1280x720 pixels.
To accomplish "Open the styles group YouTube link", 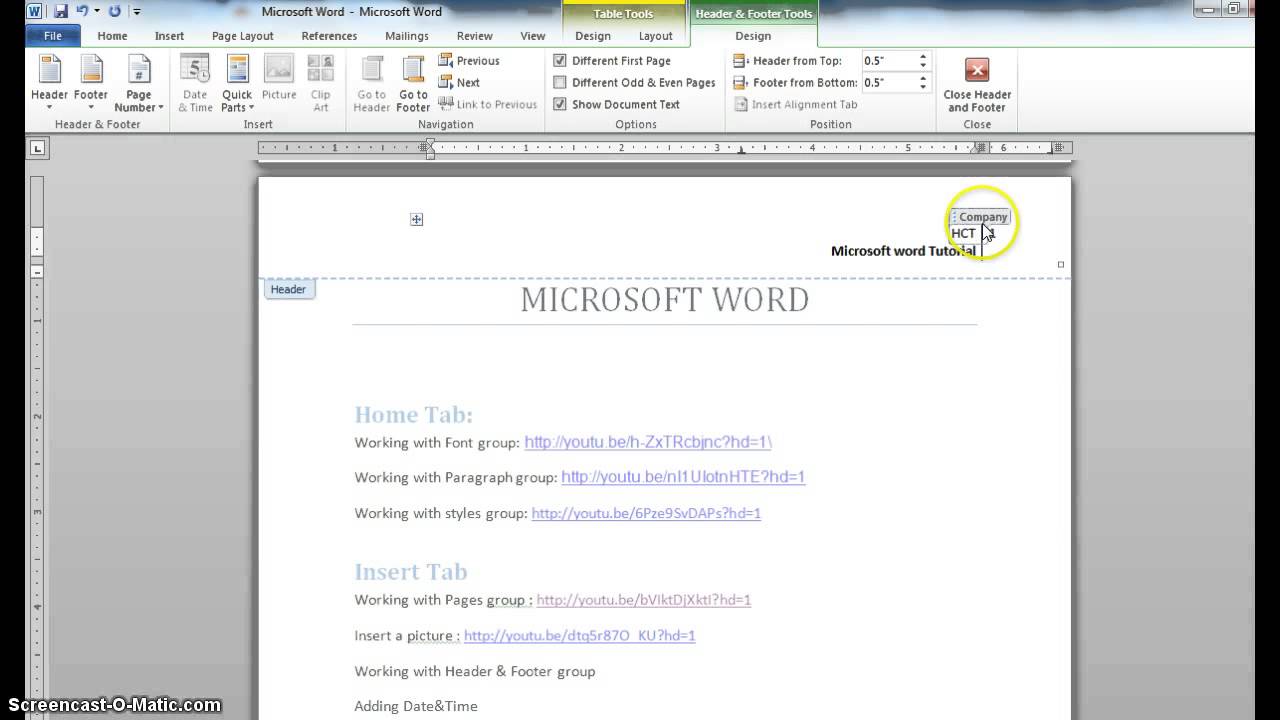I will [646, 513].
